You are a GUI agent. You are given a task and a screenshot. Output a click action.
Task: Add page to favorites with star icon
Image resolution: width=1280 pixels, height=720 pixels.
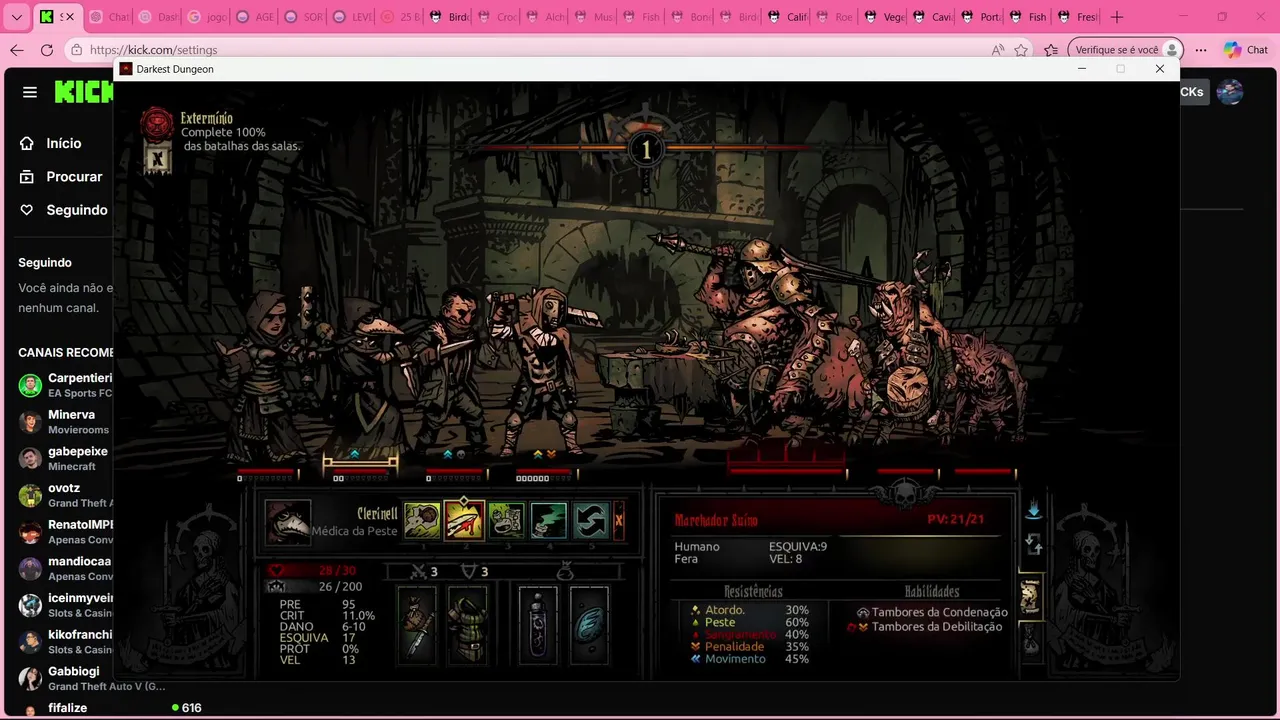pos(1021,50)
